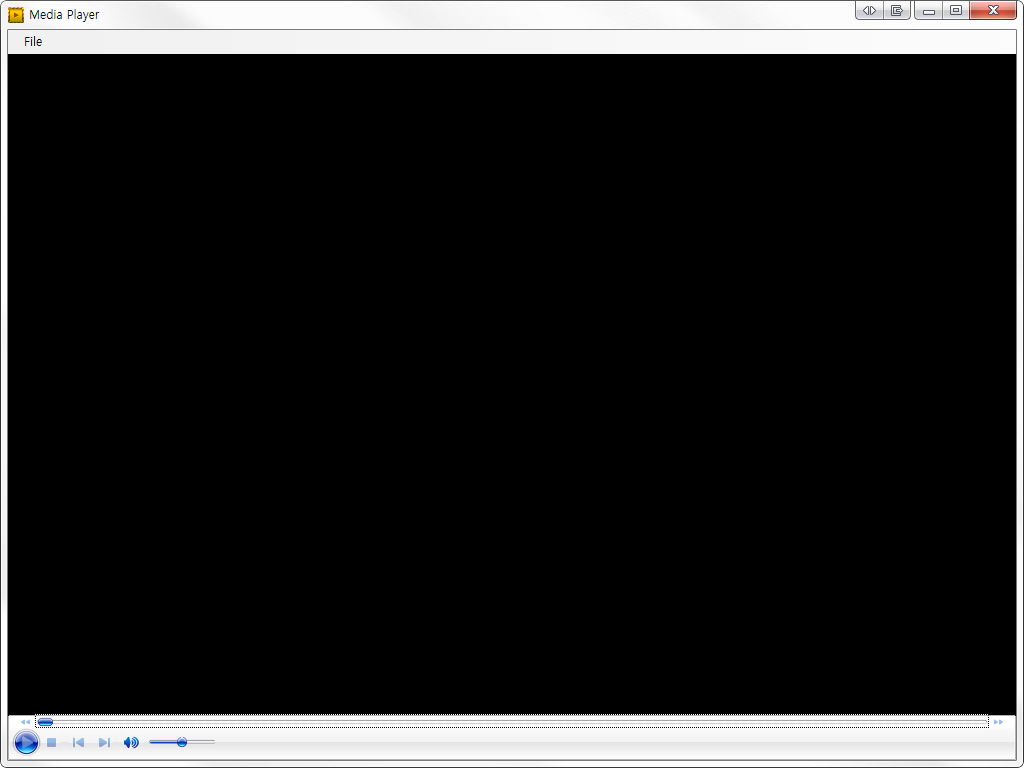The image size is (1024, 768).
Task: Click the title bar button with the document-arrow icon
Action: tap(897, 10)
